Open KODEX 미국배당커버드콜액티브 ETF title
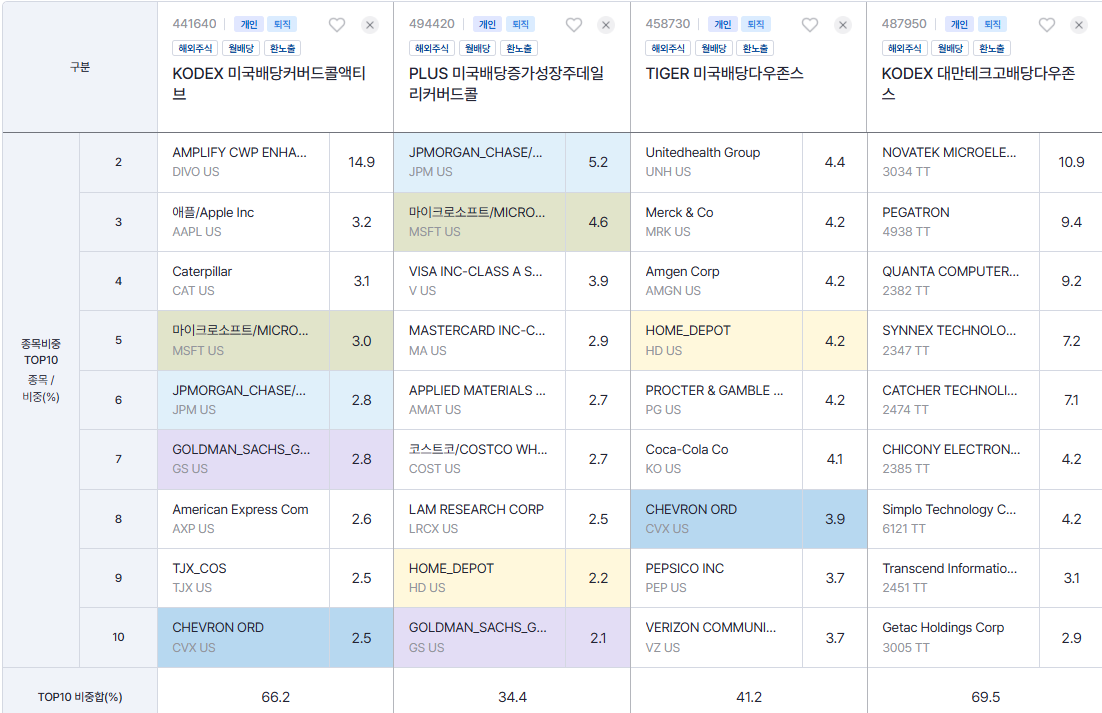Viewport: 1102px width, 713px height. pyautogui.click(x=269, y=83)
